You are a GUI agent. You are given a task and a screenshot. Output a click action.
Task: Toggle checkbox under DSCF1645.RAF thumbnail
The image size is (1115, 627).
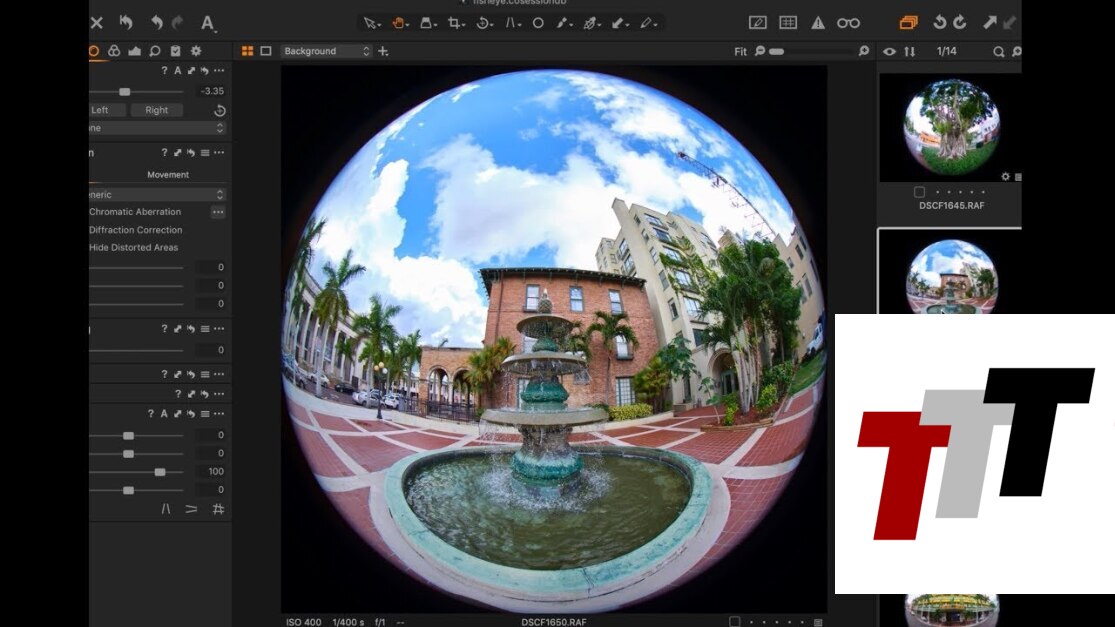(x=919, y=192)
